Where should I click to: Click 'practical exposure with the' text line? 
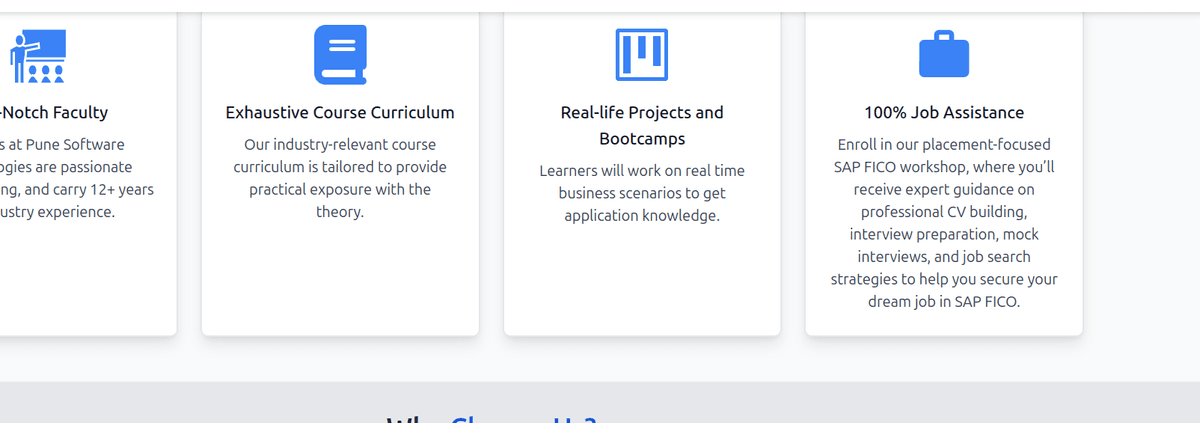(340, 189)
